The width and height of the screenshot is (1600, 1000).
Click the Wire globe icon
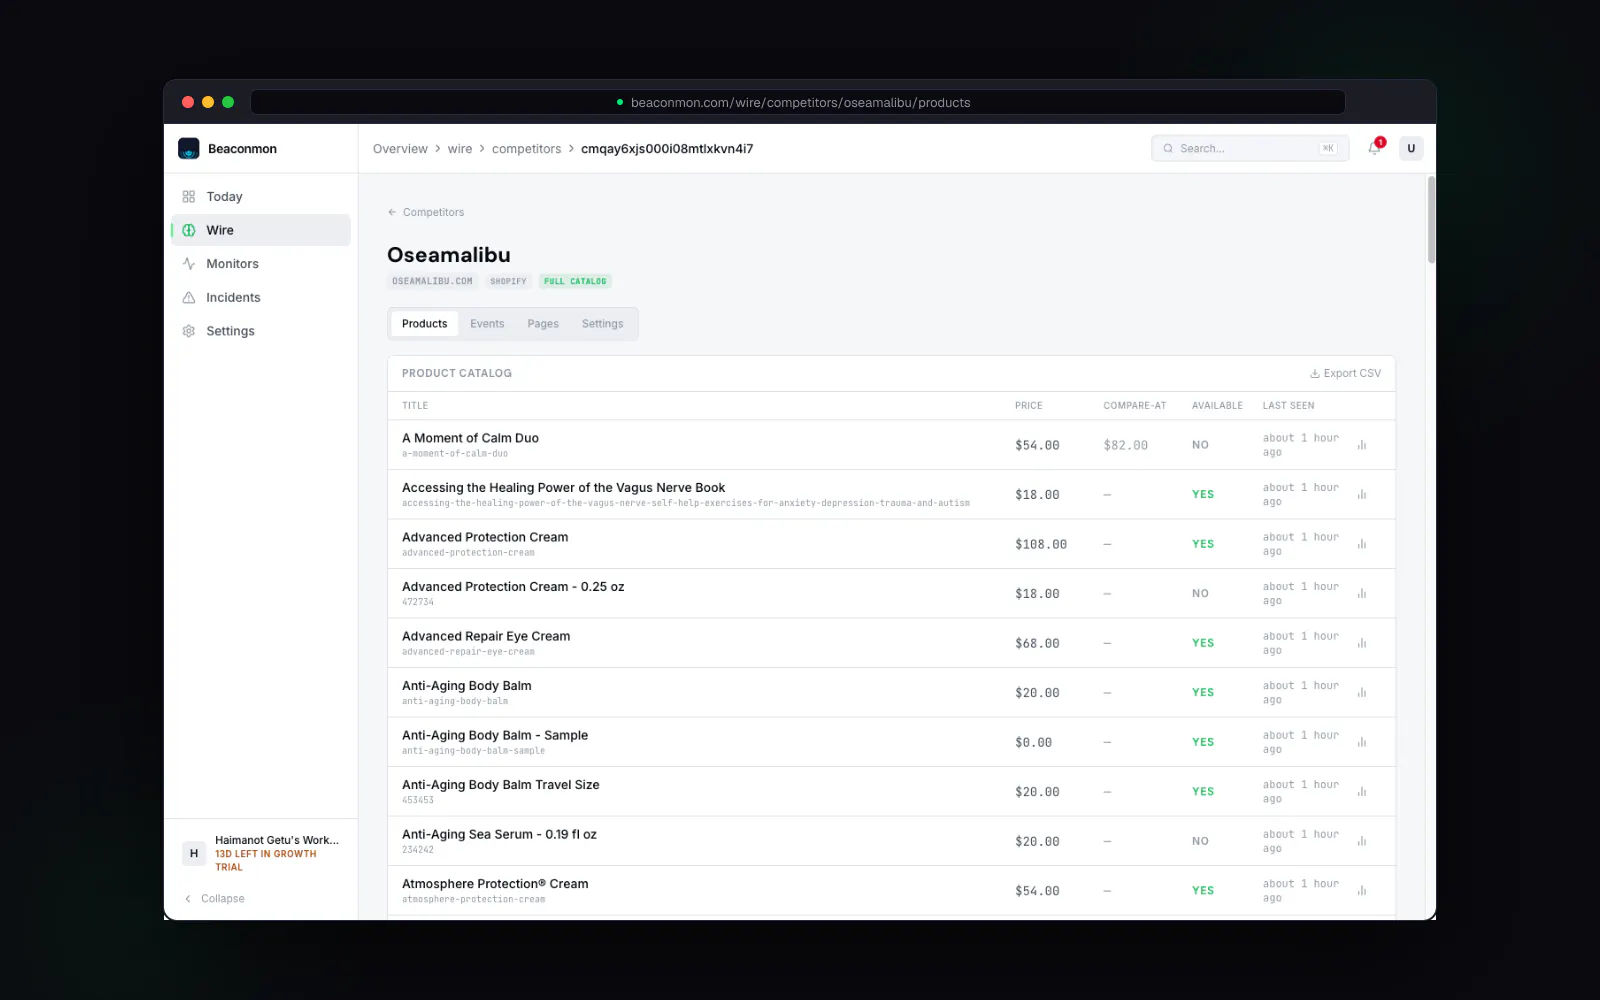tap(189, 230)
